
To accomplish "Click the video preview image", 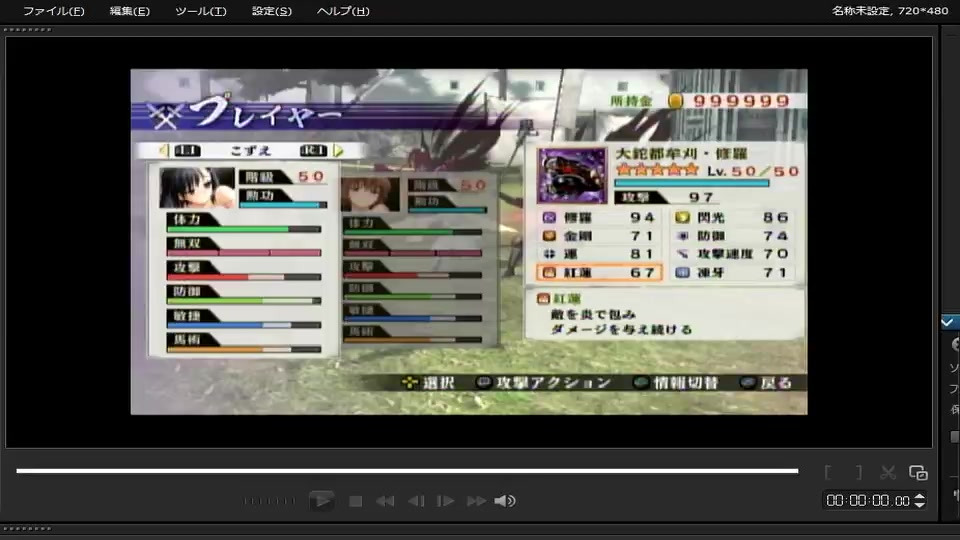I will (x=469, y=242).
